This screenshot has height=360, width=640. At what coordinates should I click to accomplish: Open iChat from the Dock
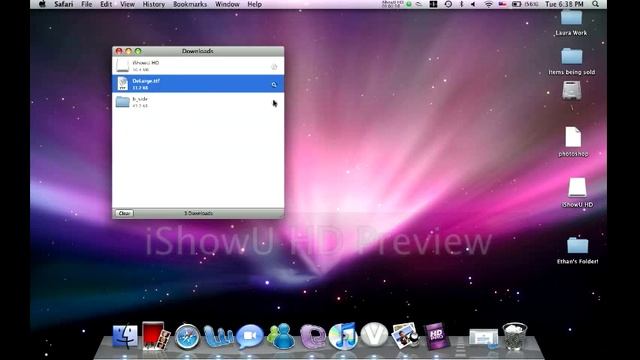[250, 336]
